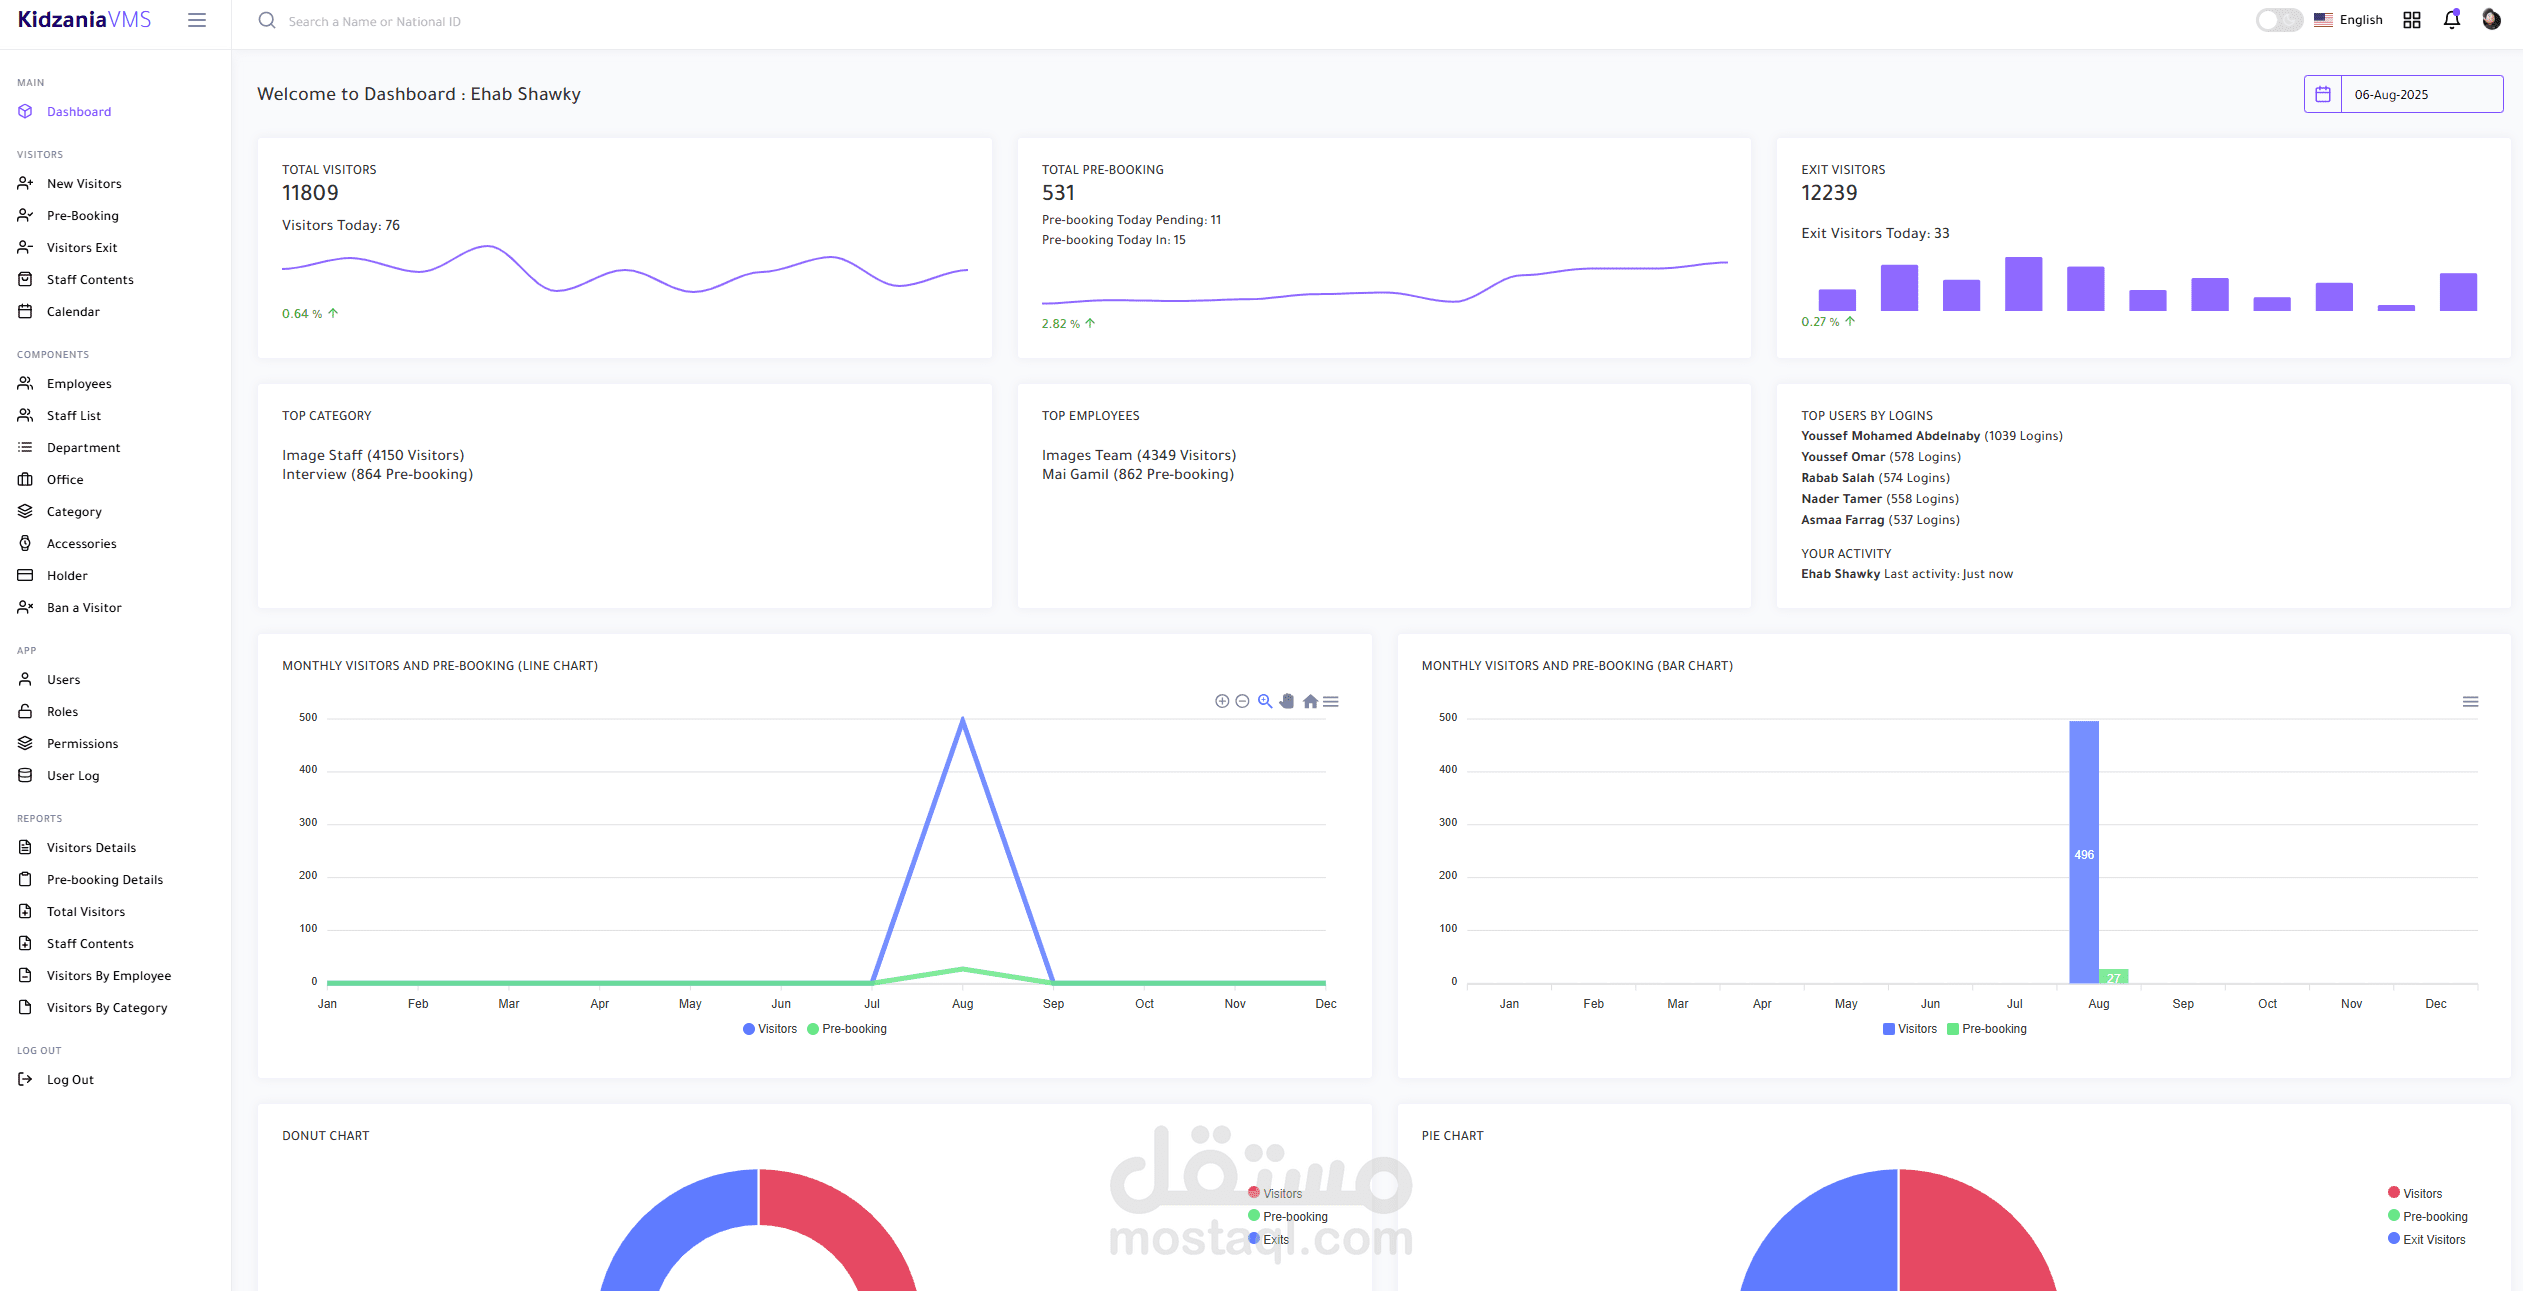
Task: Click the Category layers icon in sidebar
Action: 25,511
